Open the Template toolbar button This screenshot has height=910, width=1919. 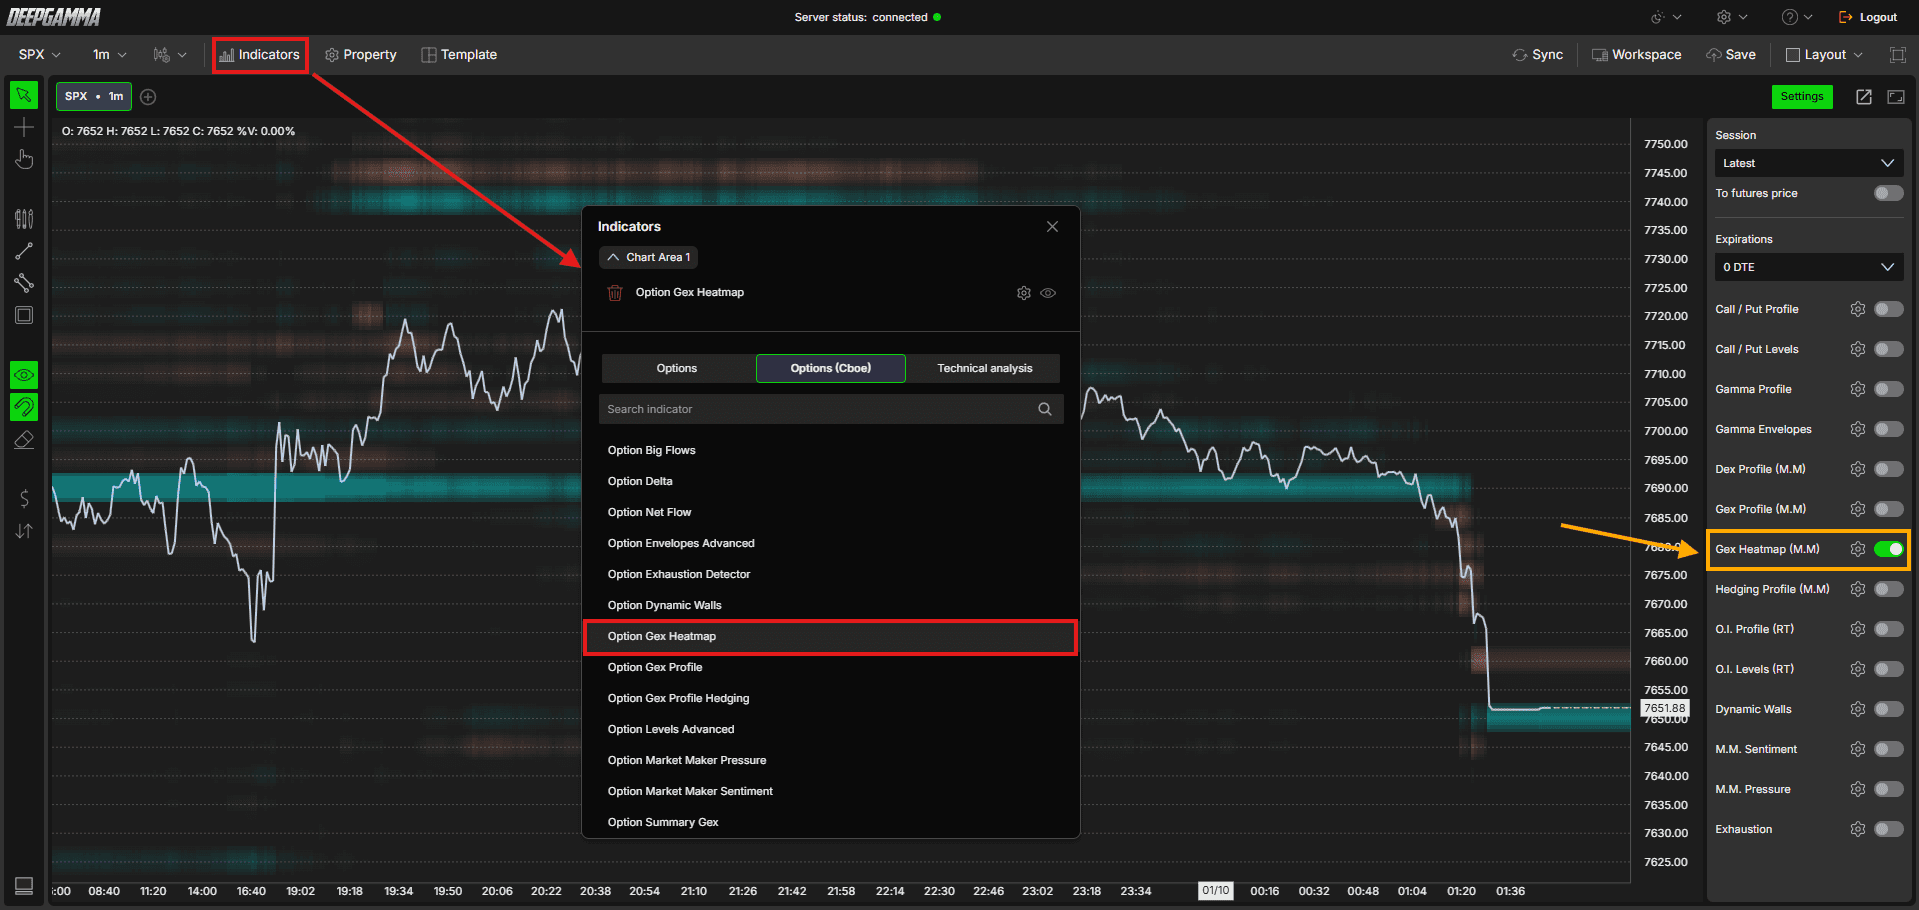tap(459, 55)
